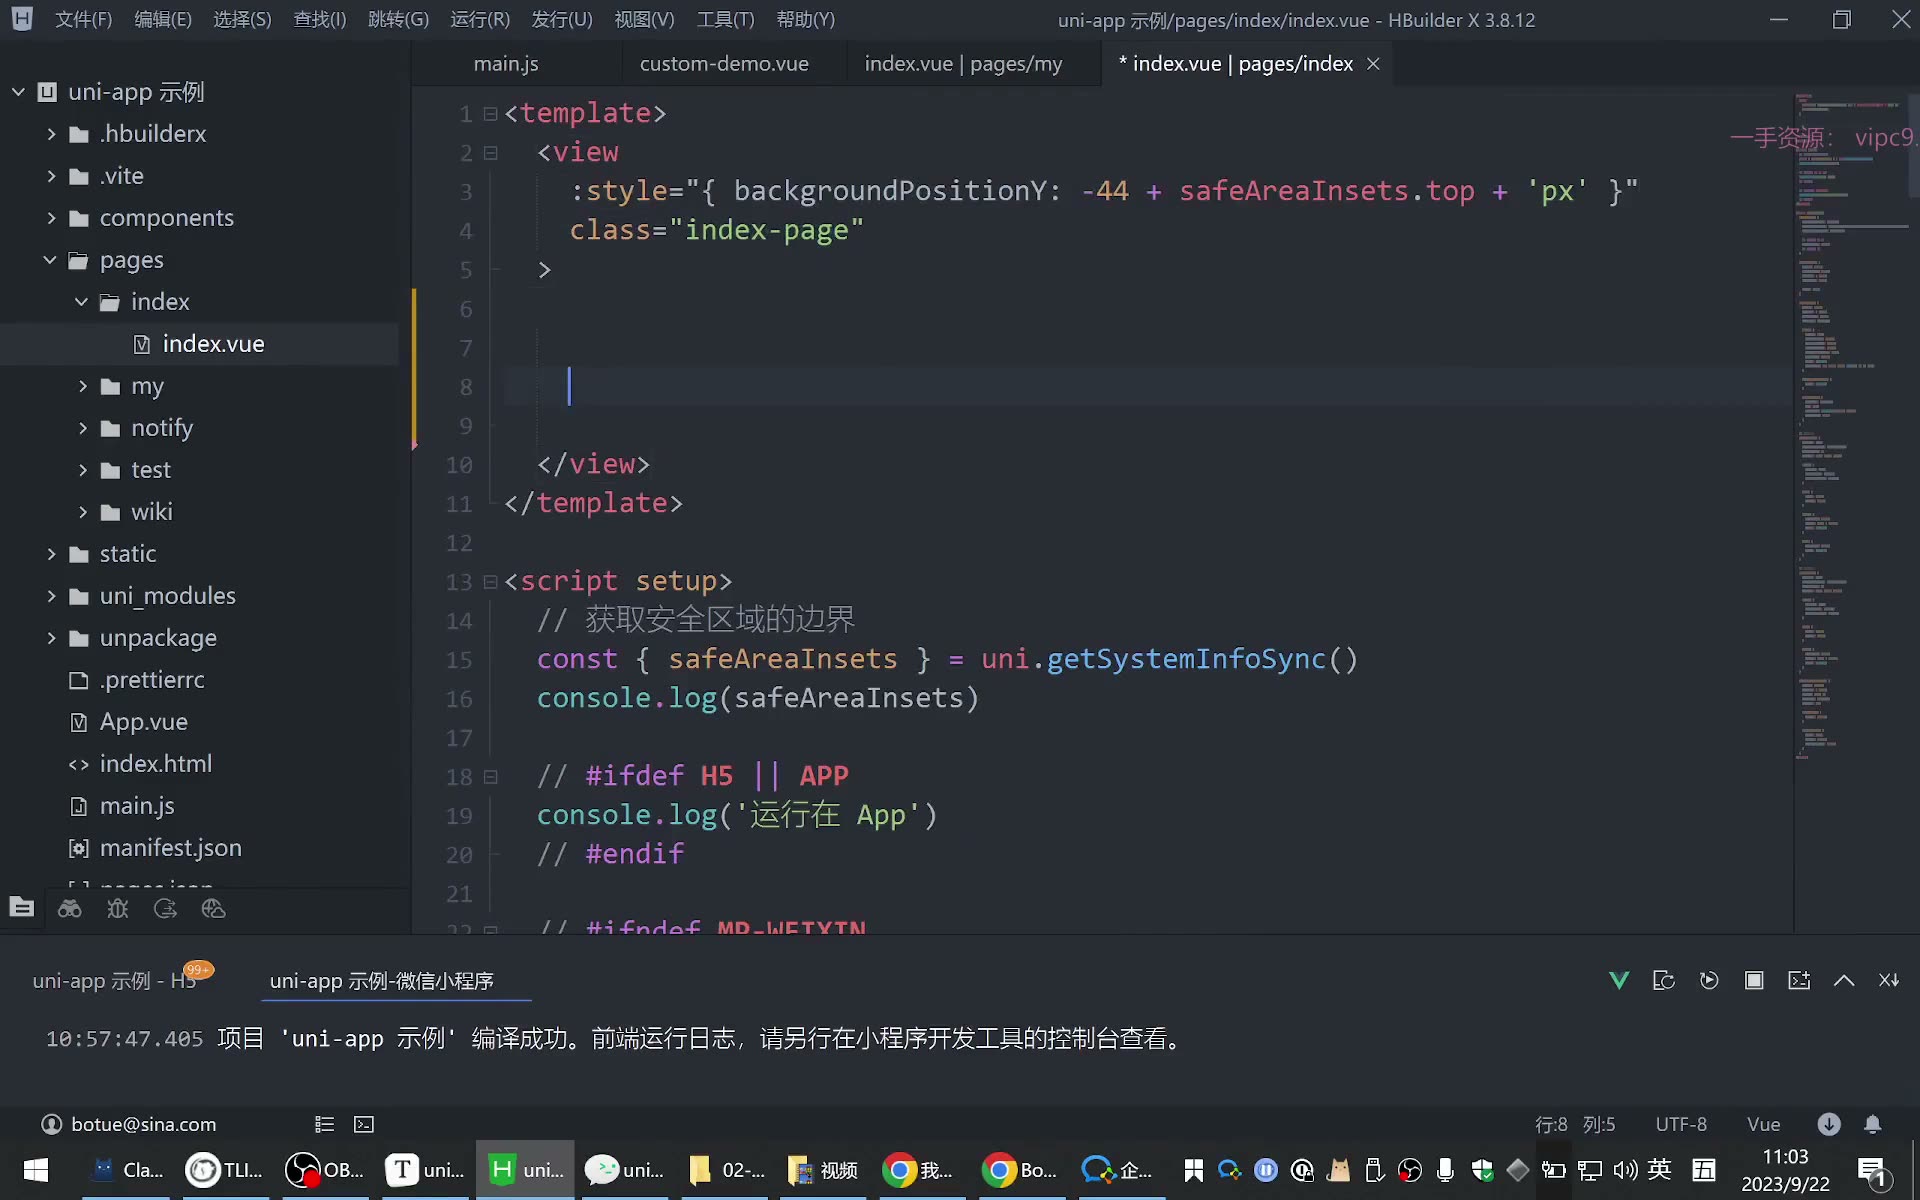Screen dimensions: 1920x1200
Task: Collapse the pages folder in tree
Action: (50, 260)
